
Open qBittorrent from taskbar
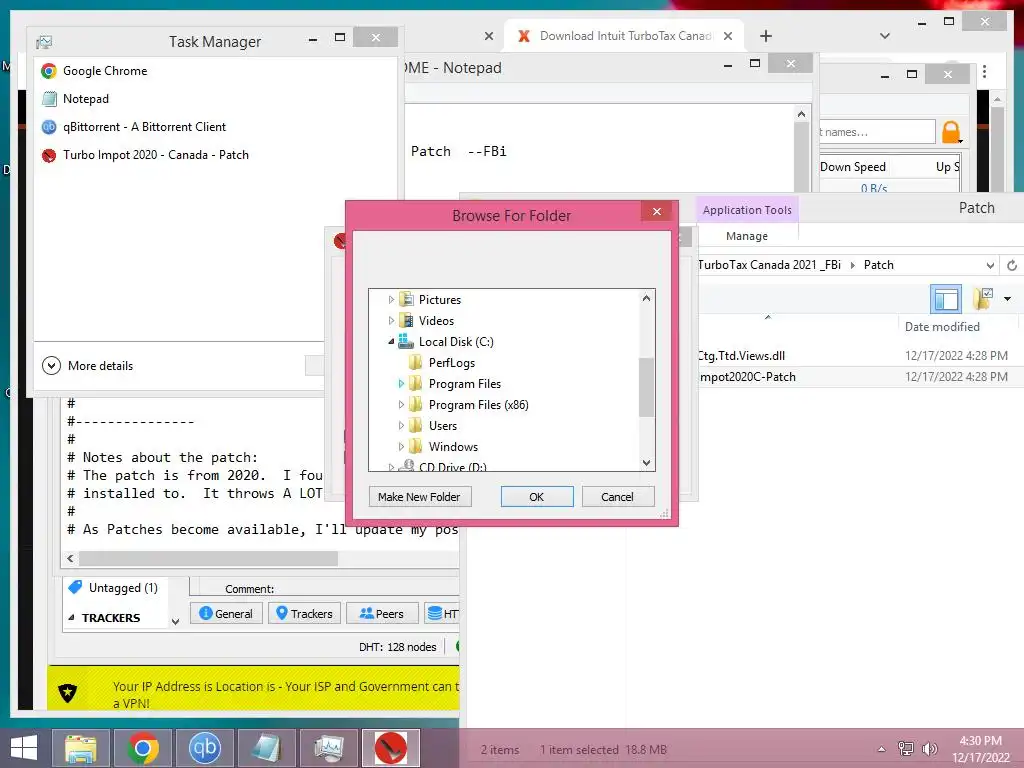click(x=205, y=748)
